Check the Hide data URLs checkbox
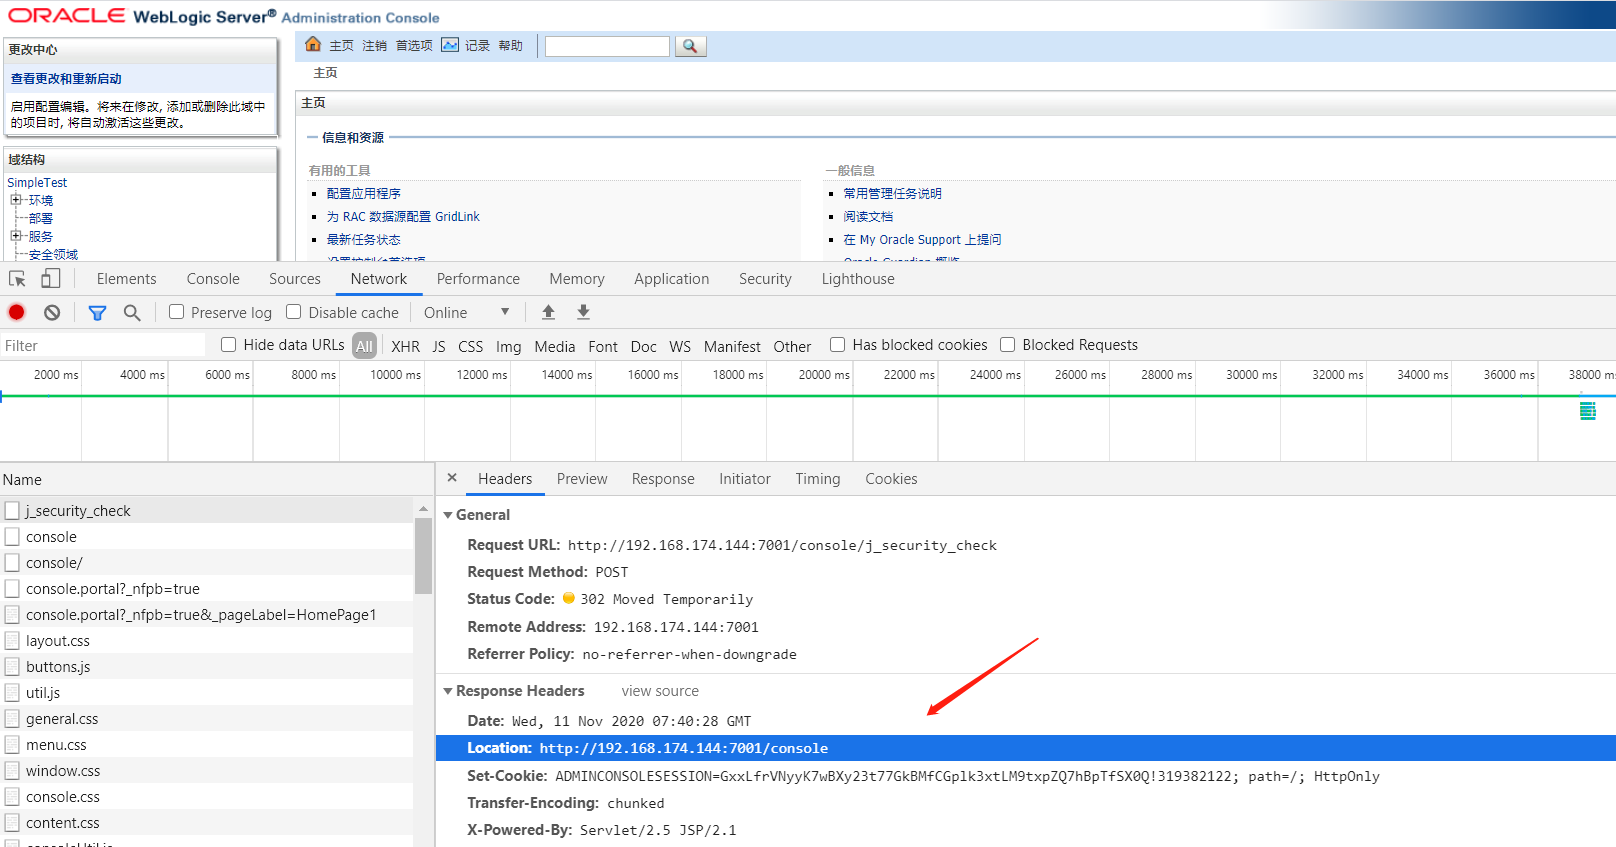1616x847 pixels. [229, 344]
